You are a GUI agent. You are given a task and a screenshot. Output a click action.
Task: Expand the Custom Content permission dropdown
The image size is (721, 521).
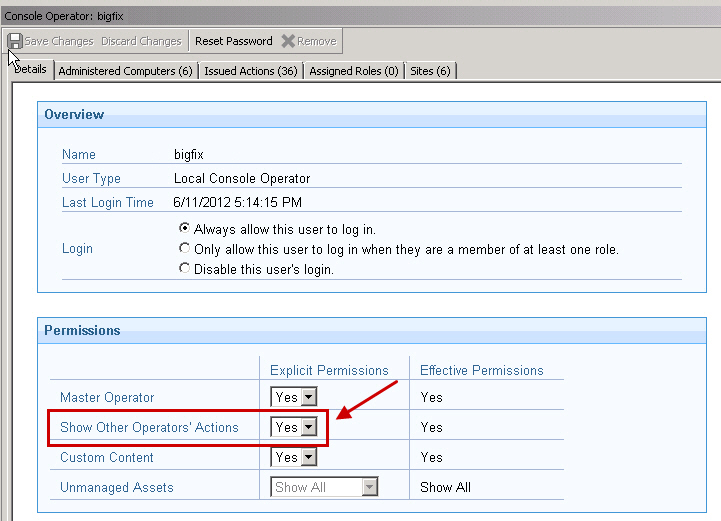(308, 457)
